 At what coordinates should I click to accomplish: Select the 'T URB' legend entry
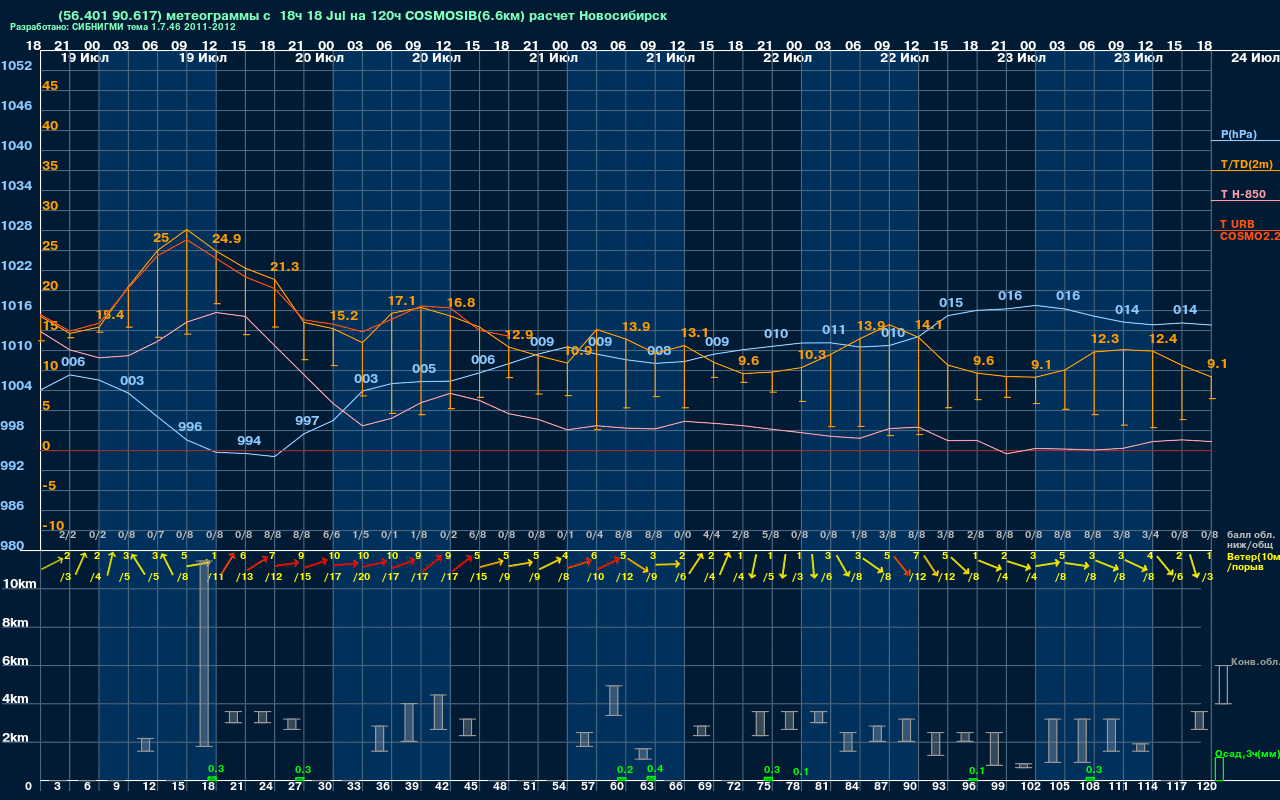tap(1237, 224)
